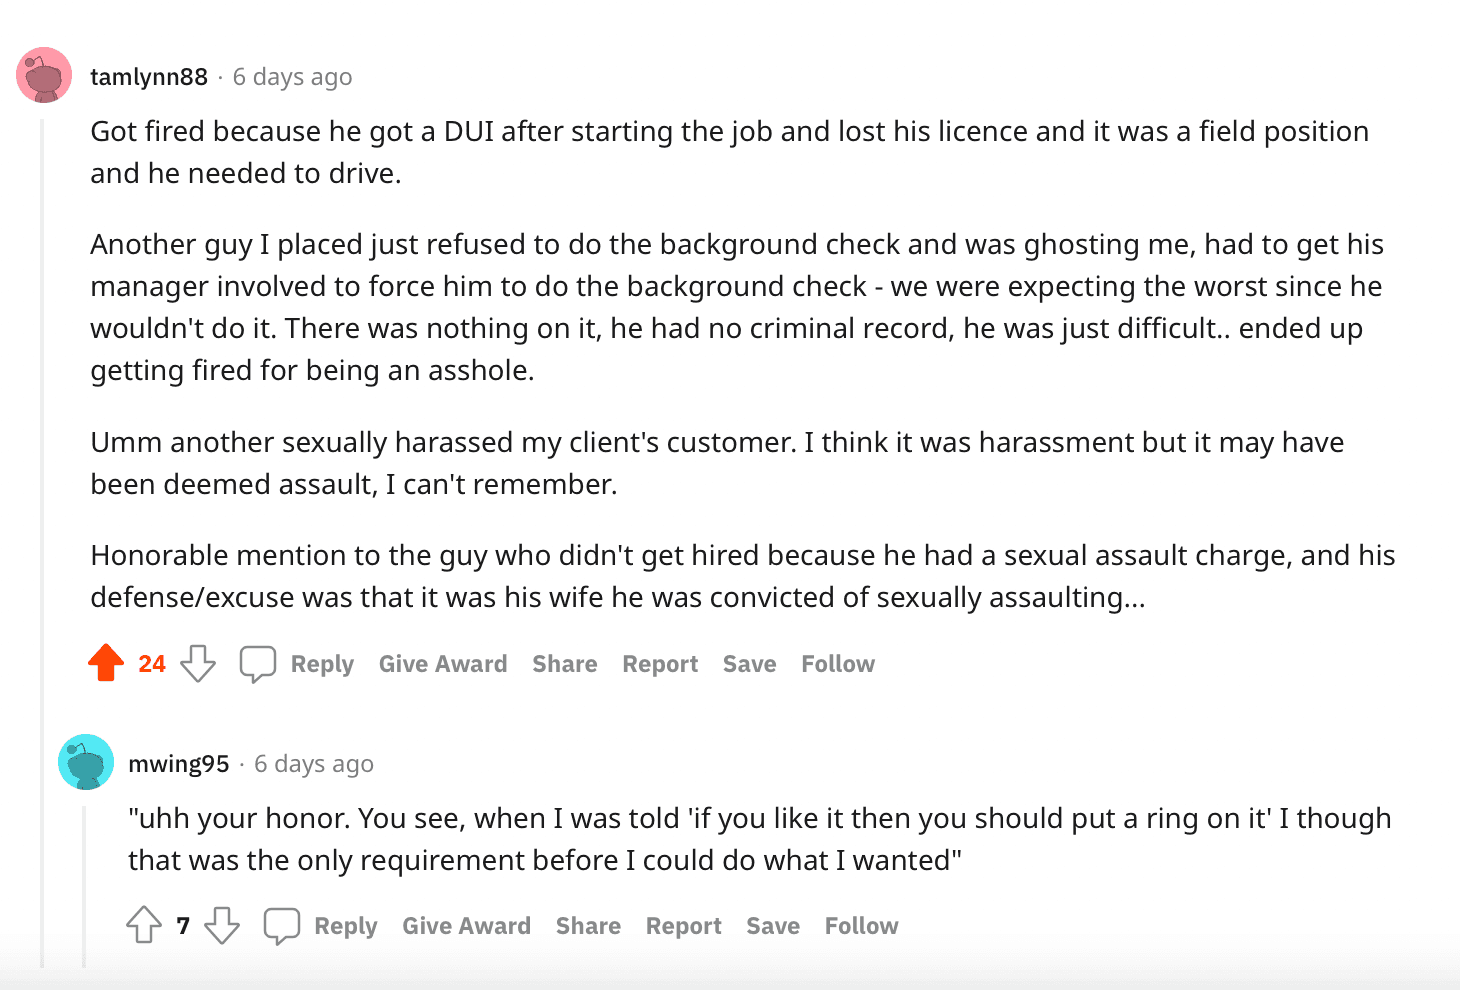
Task: Reply to tamlynn88's comment
Action: click(322, 664)
